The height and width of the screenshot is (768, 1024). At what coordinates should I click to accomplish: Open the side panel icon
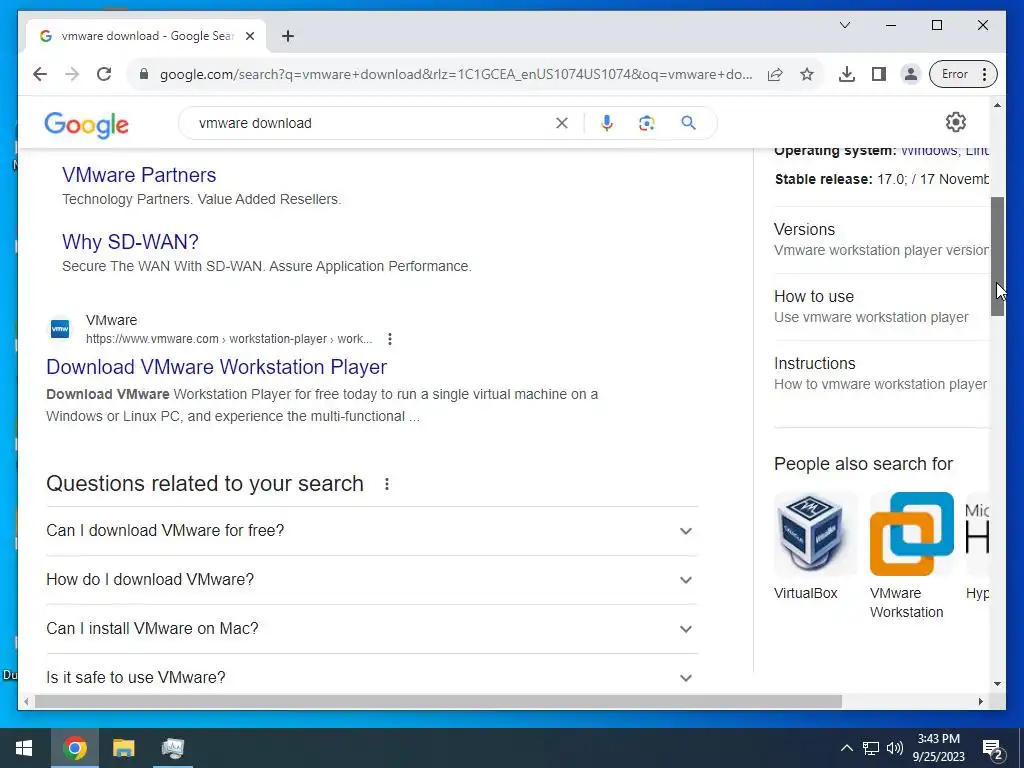pos(878,74)
